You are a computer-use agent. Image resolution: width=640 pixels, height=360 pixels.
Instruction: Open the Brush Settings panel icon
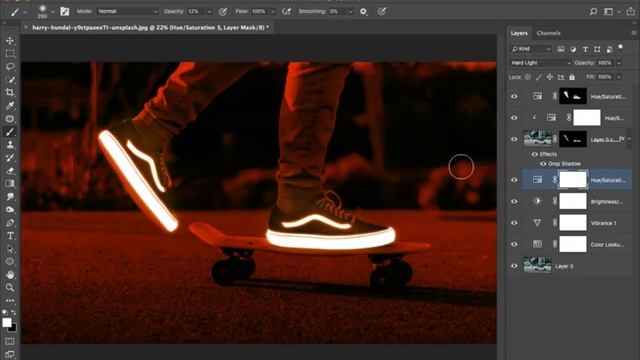[64, 11]
